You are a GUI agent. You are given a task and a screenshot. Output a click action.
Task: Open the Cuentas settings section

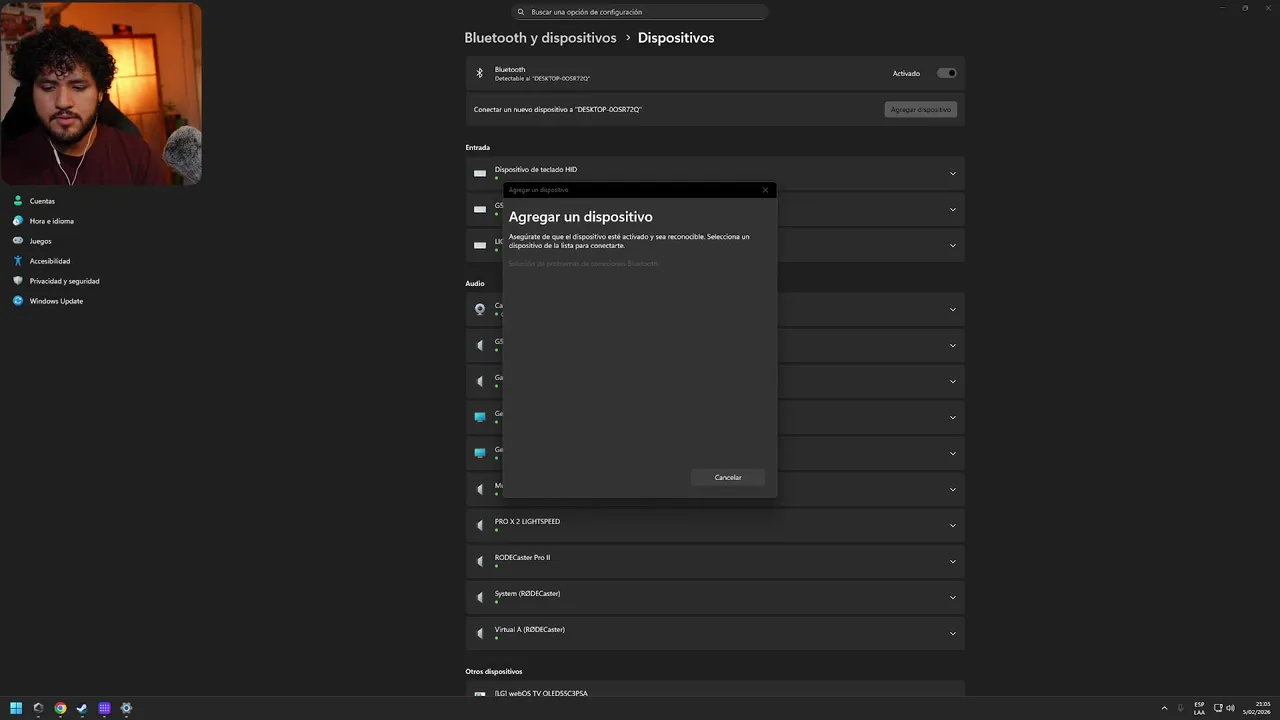click(x=42, y=201)
